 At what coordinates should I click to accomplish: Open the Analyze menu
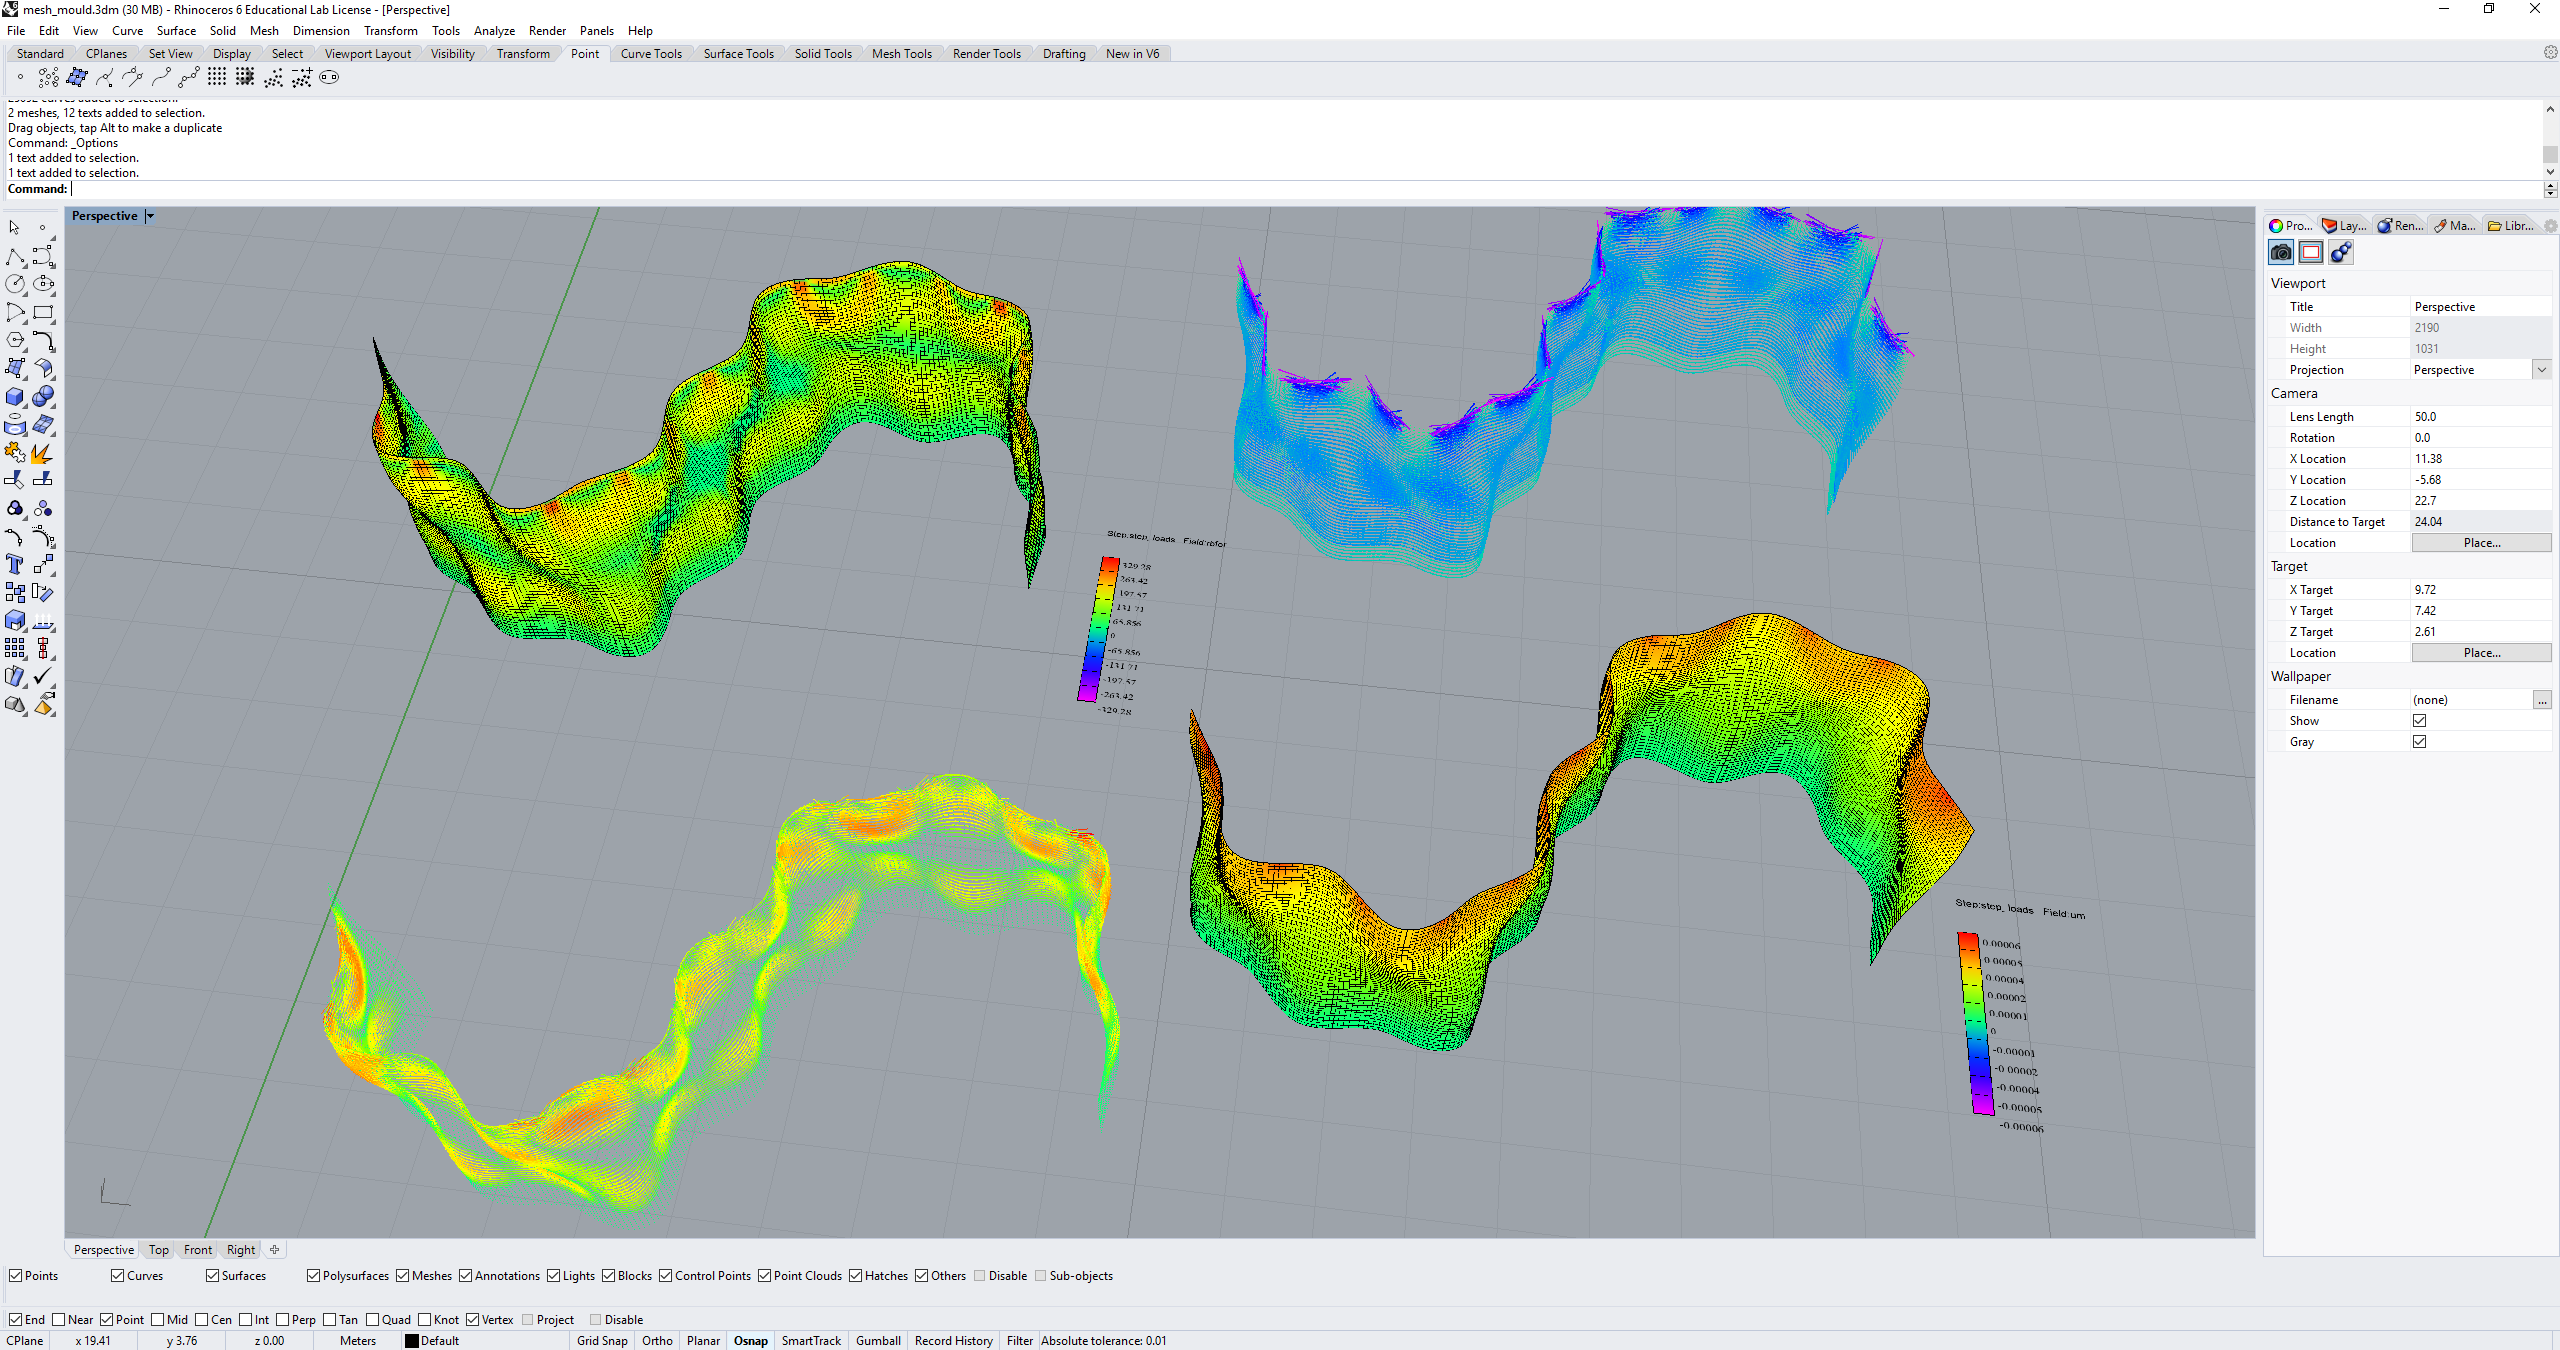tap(494, 31)
